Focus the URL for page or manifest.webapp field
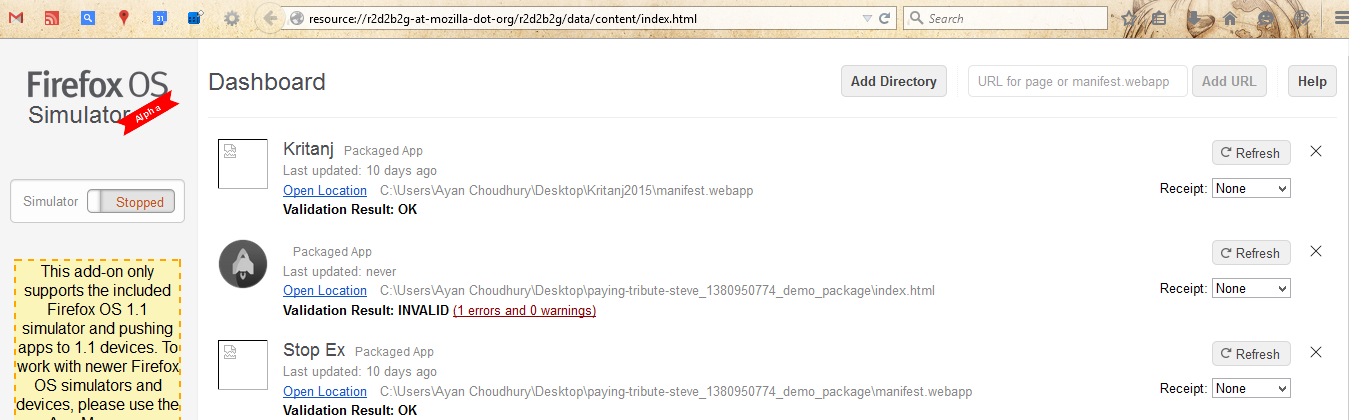The width and height of the screenshot is (1349, 420). [x=1078, y=81]
